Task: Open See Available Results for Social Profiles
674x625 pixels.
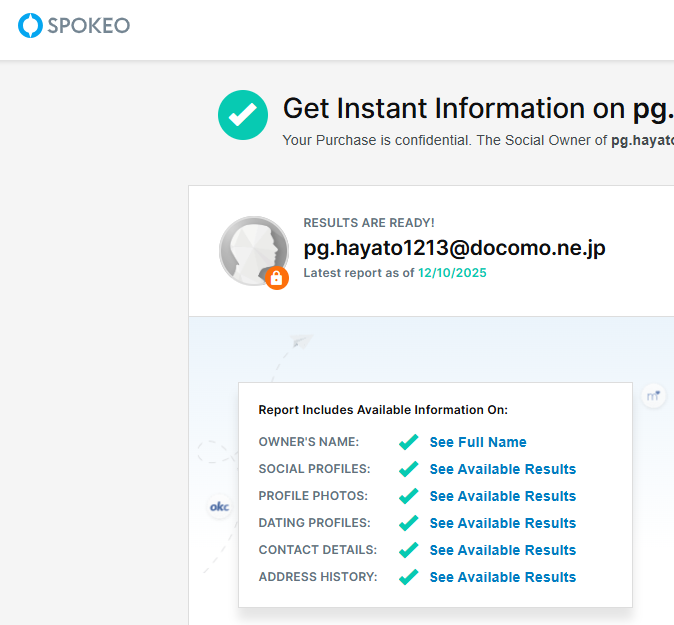Action: [x=502, y=469]
